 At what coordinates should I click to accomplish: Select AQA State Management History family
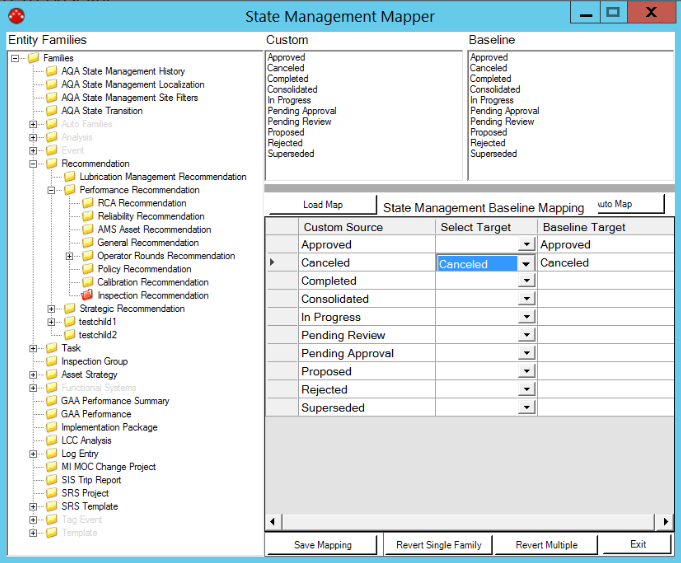click(123, 71)
